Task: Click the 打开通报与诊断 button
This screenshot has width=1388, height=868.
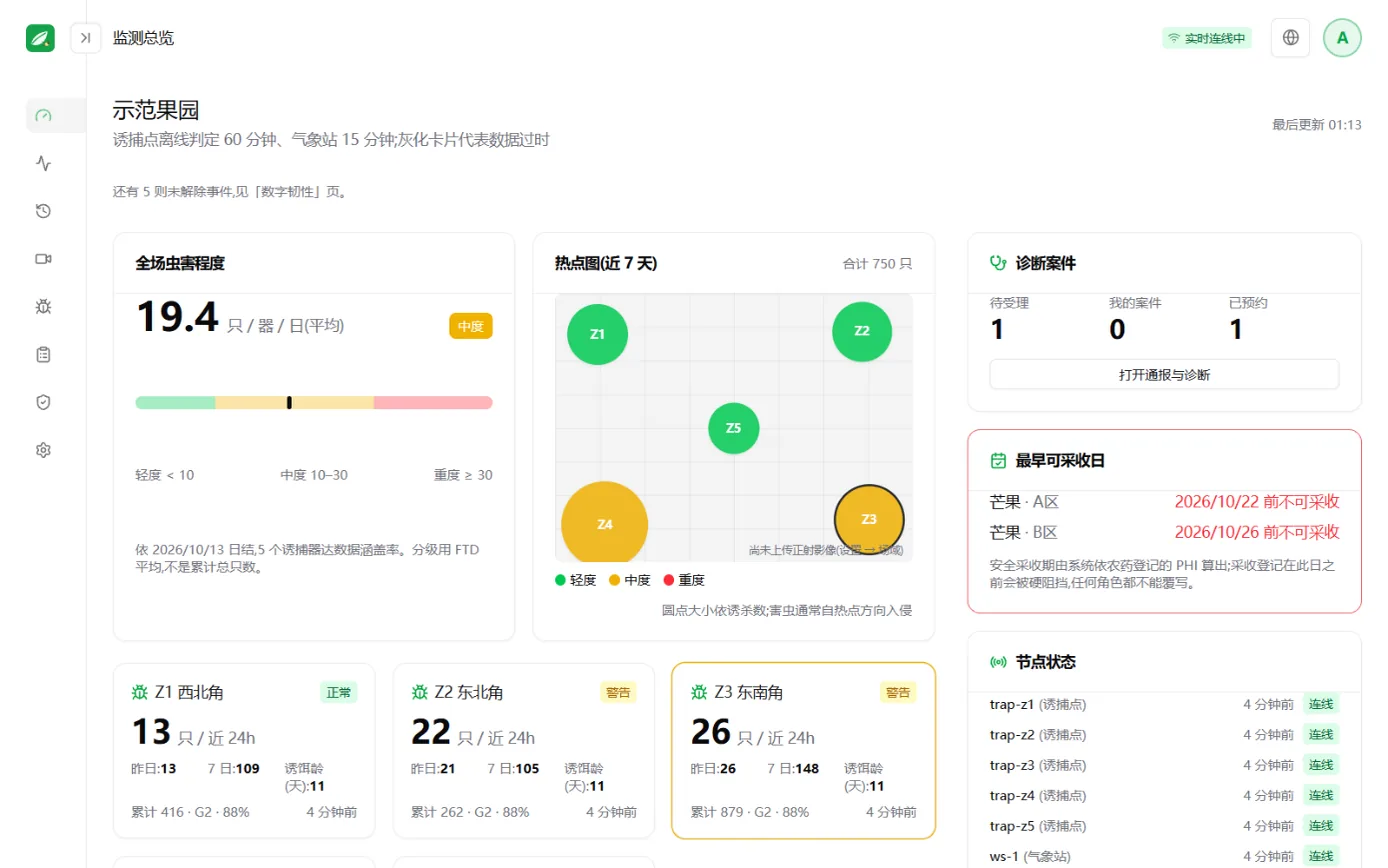Action: pos(1164,375)
